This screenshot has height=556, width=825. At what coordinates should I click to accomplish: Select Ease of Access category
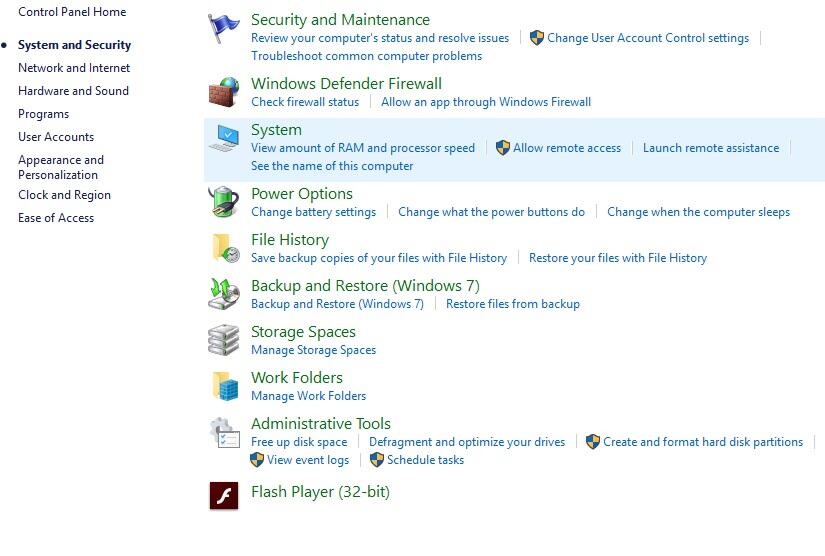click(56, 218)
